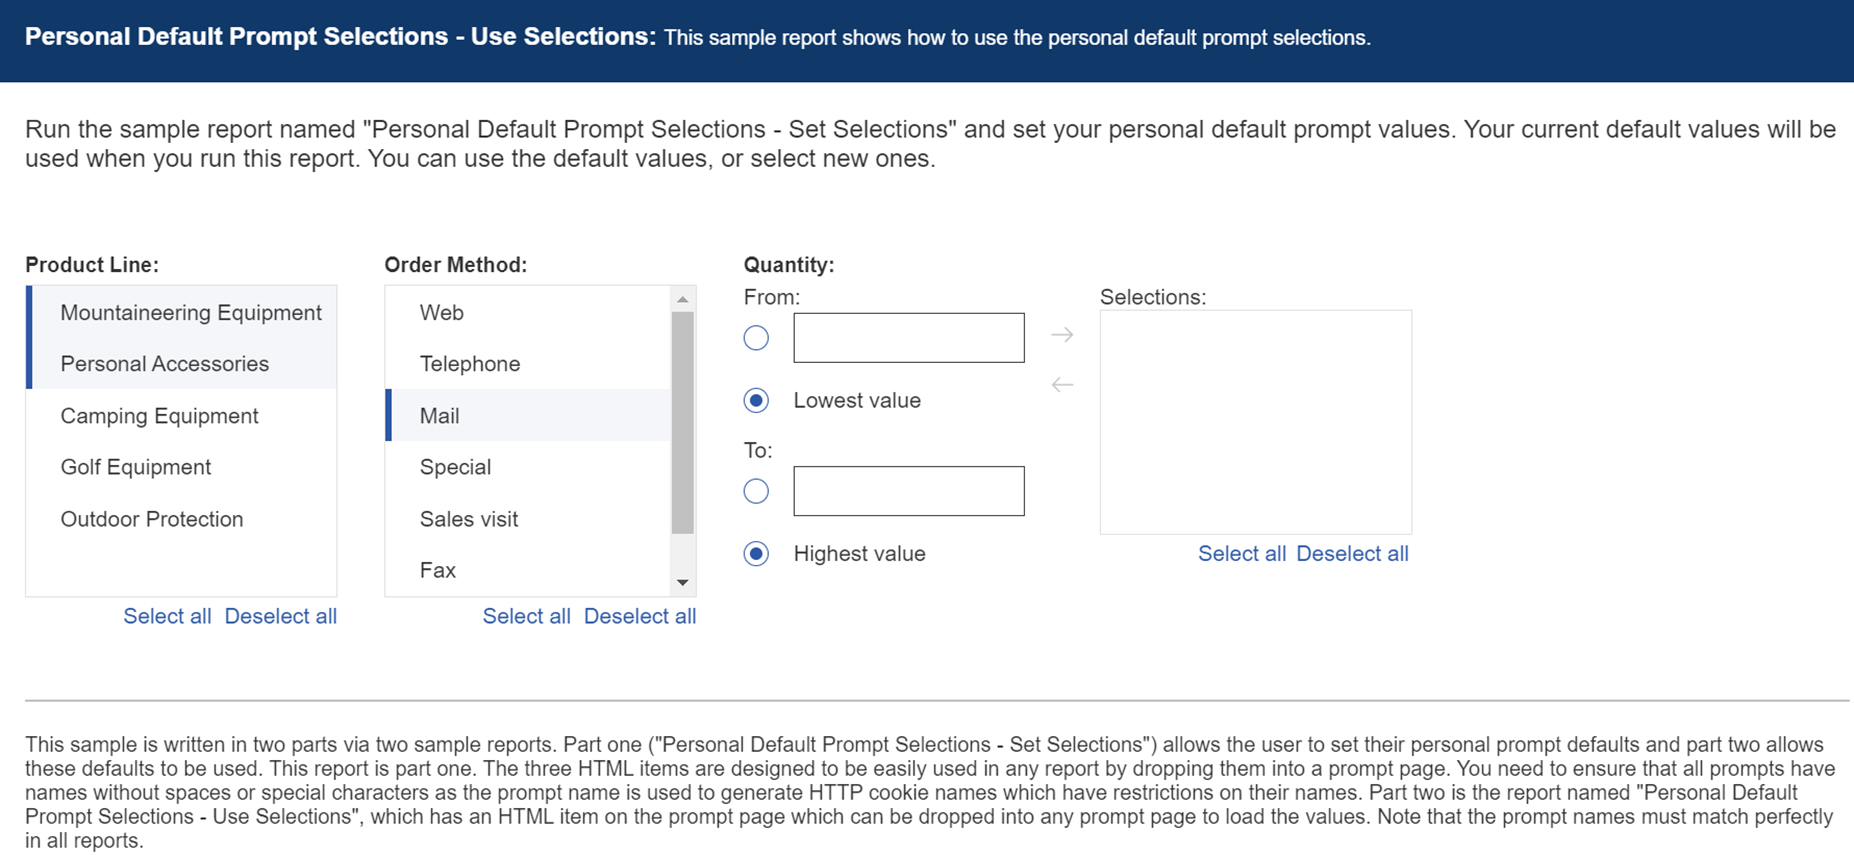Pick Golf Equipment from Product Line list

[x=136, y=467]
